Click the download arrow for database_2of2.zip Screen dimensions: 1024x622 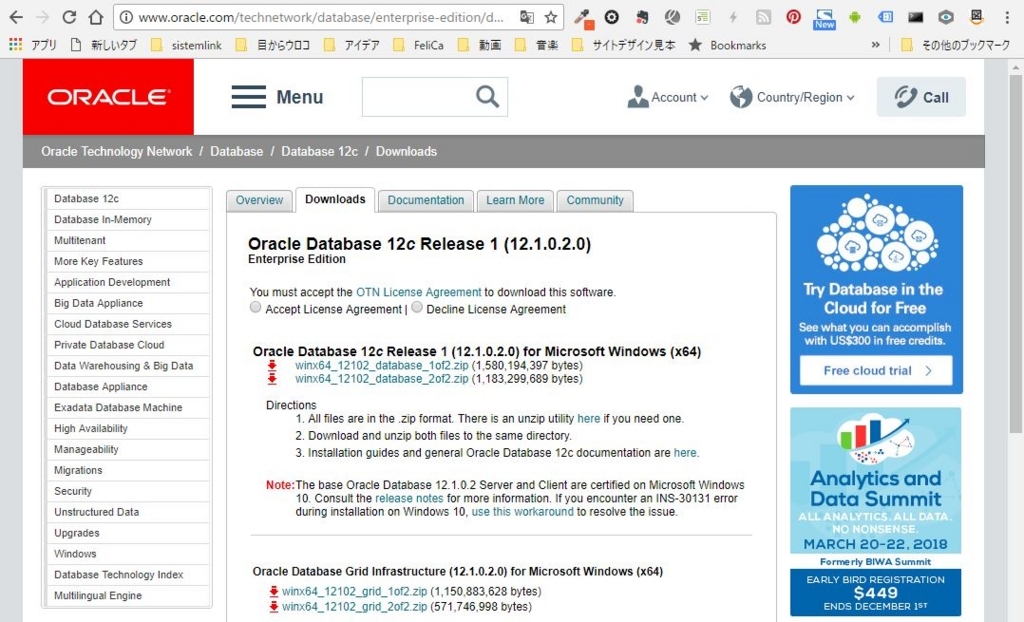(x=272, y=379)
